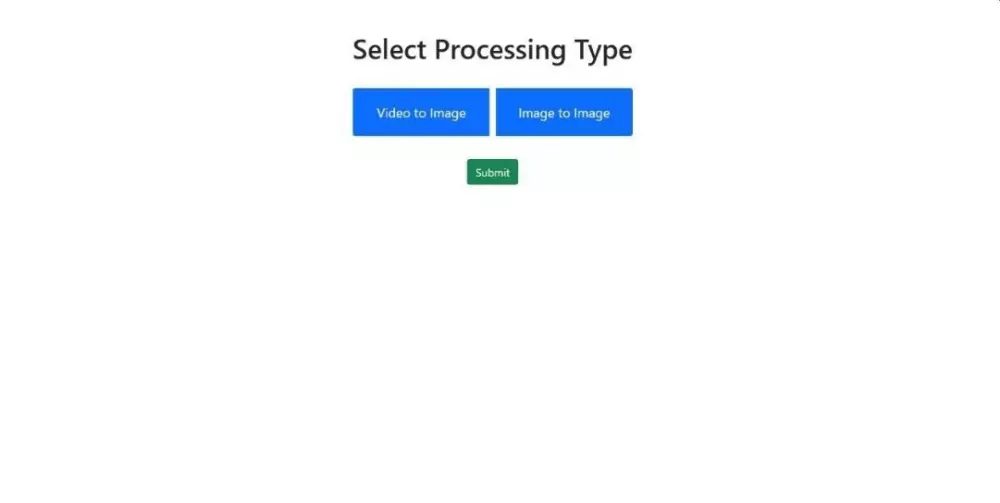
Task: Click the Image to Image button
Action: tap(564, 112)
